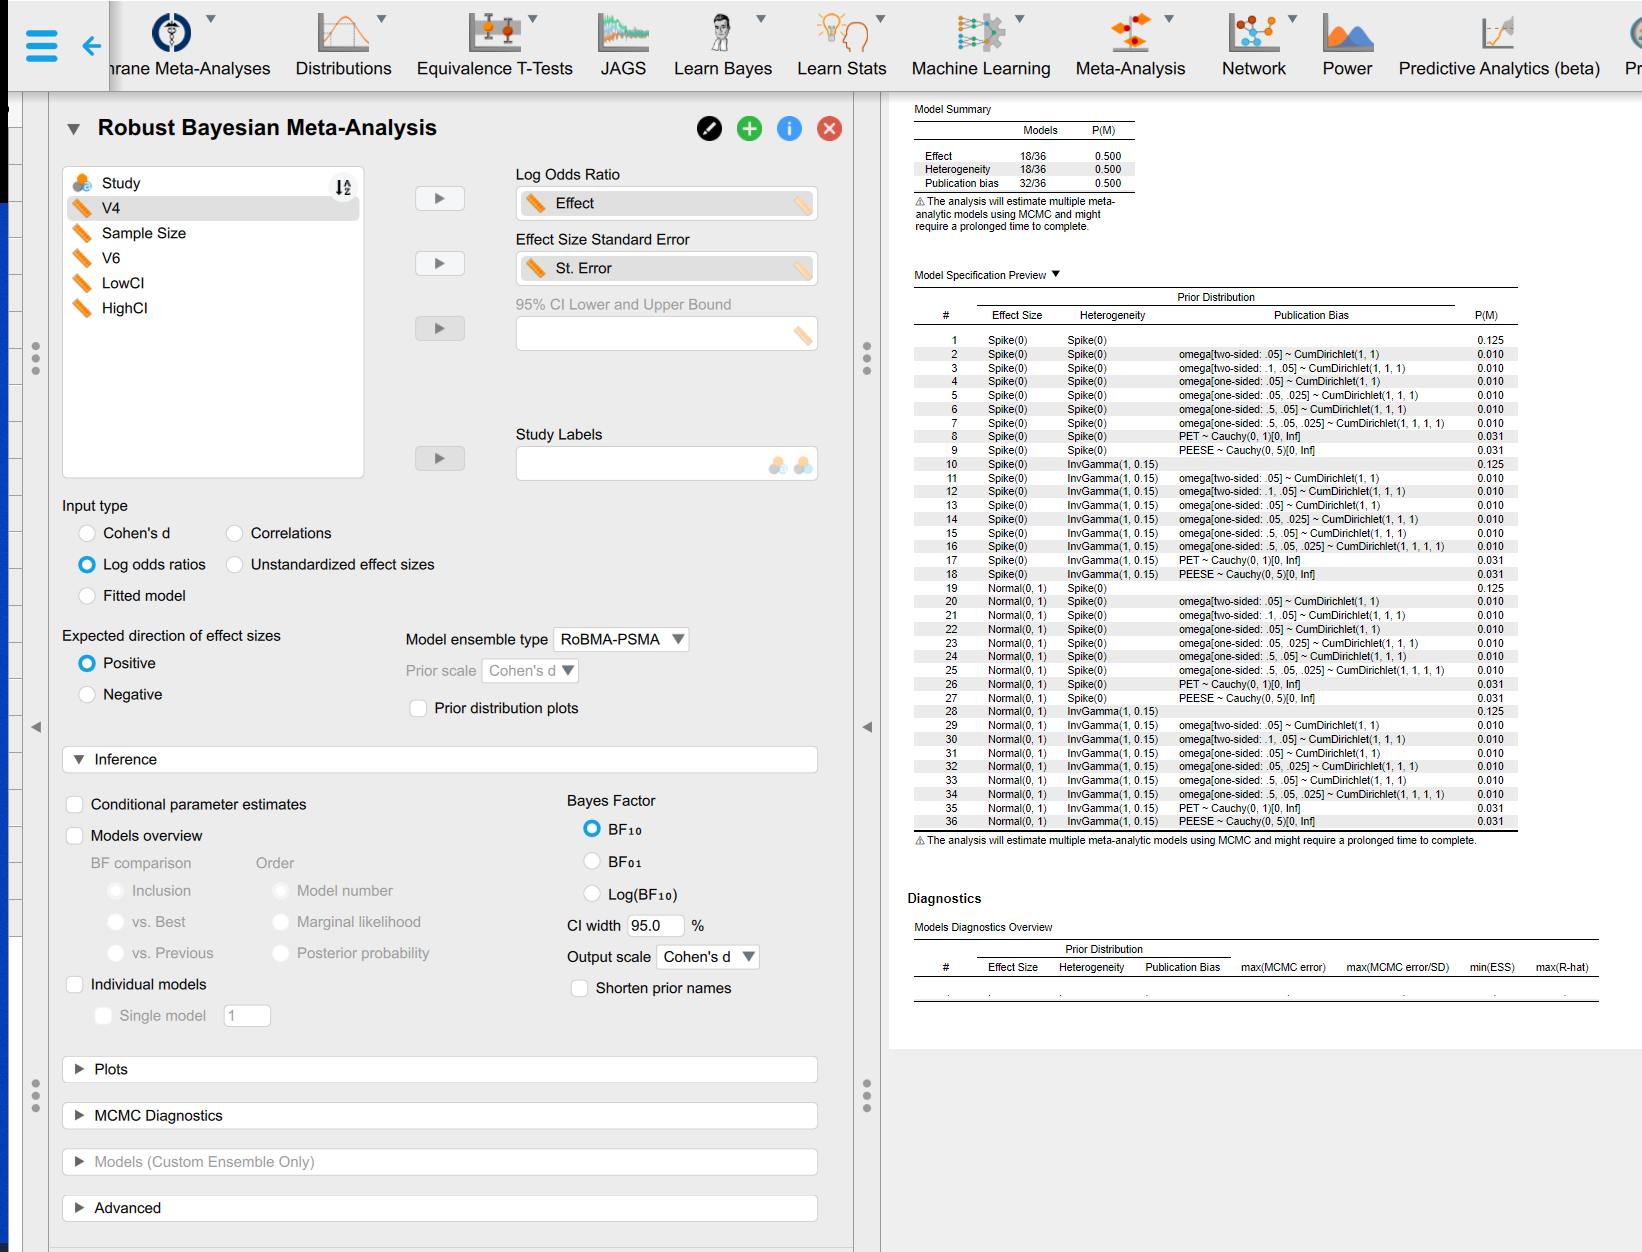1642x1252 pixels.
Task: Click the Effect variable in Log Odds Ratio
Action: 666,203
